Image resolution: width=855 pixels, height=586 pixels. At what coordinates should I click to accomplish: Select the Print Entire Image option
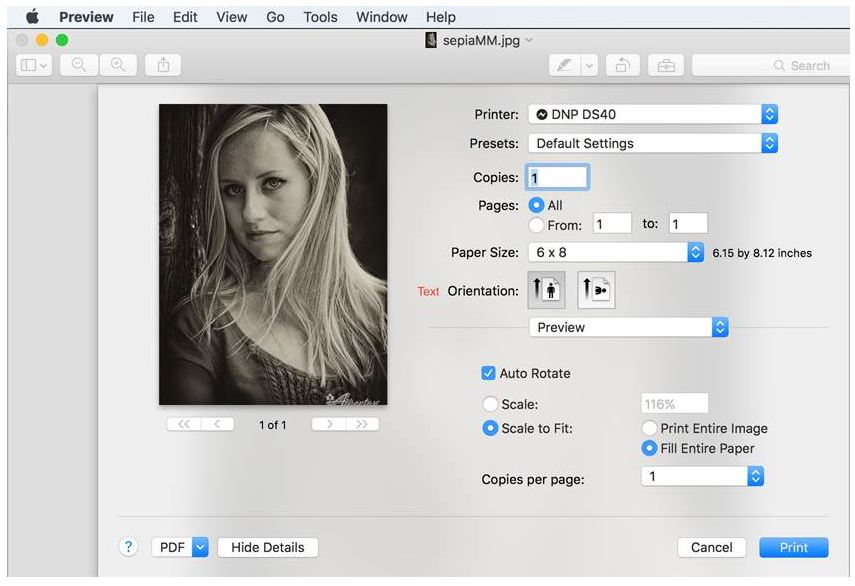click(x=649, y=428)
